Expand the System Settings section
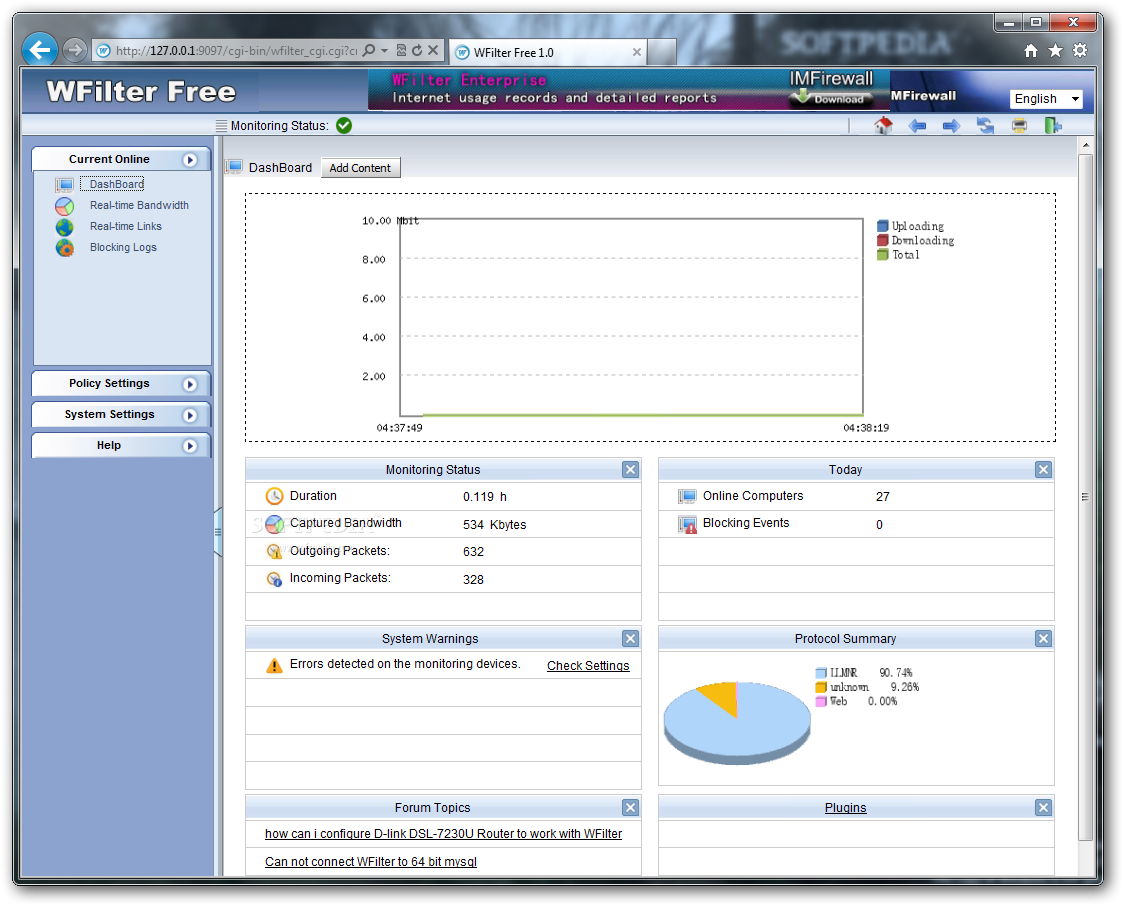The width and height of the screenshot is (1124, 906). coord(190,415)
